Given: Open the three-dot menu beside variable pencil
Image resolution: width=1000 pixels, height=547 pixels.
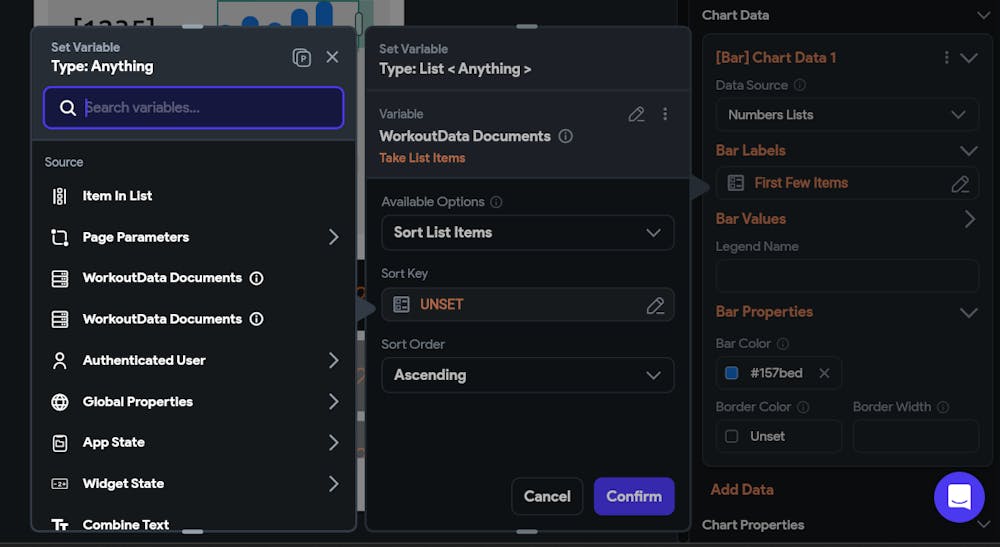Looking at the screenshot, I should tap(665, 115).
